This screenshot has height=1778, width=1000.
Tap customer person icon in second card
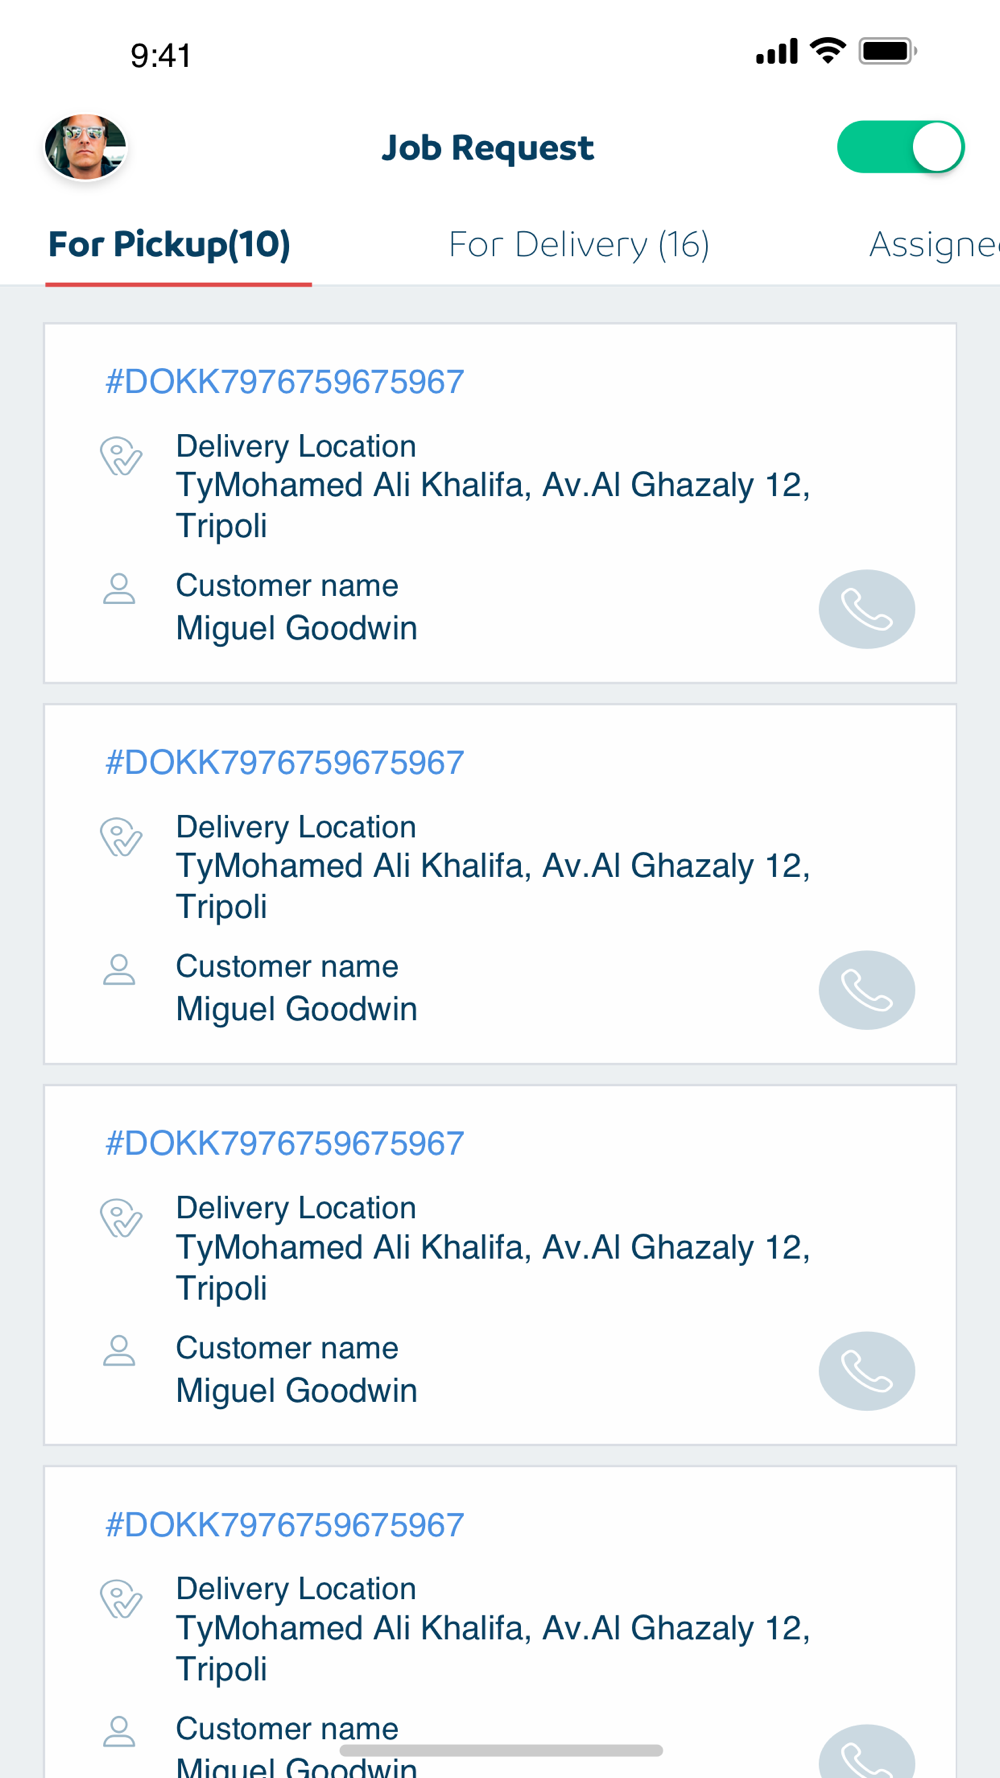pos(119,970)
